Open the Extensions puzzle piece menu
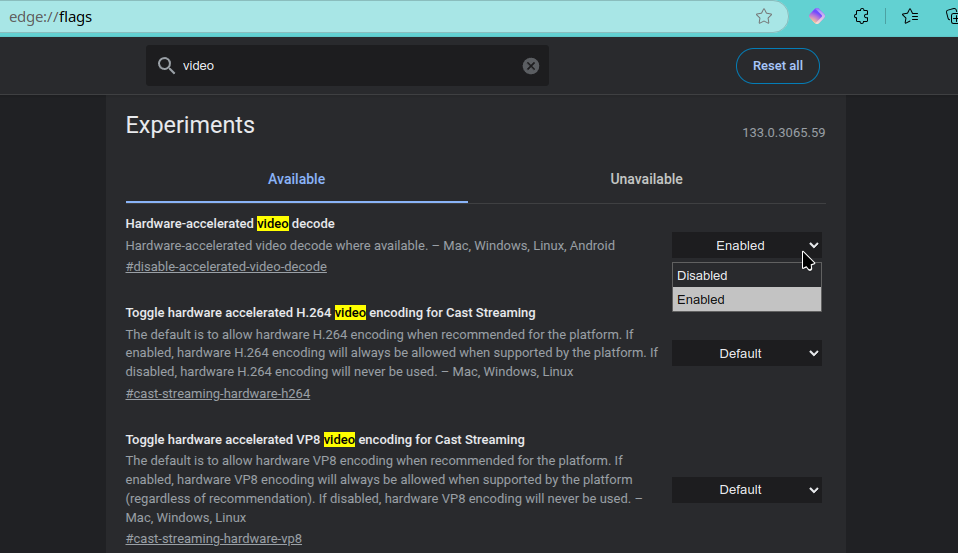This screenshot has width=958, height=553. click(x=861, y=16)
